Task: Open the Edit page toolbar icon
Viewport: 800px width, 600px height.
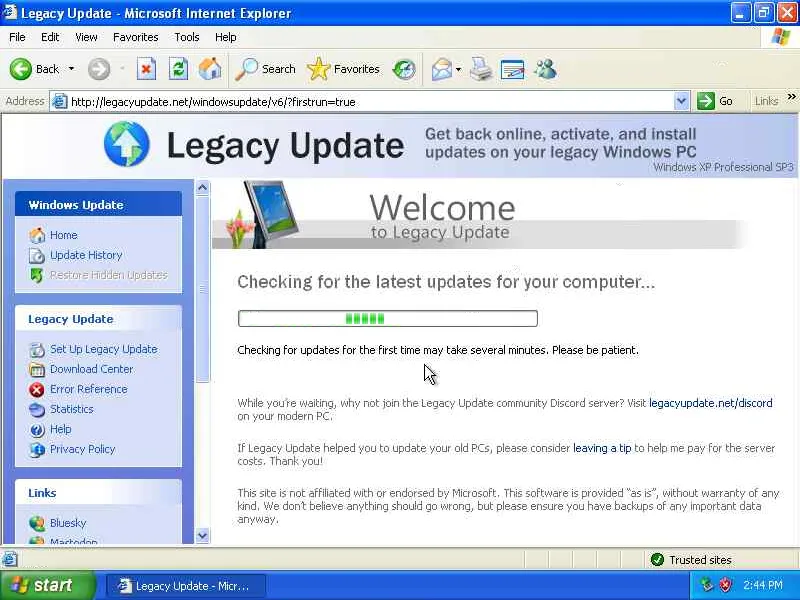Action: coord(512,69)
